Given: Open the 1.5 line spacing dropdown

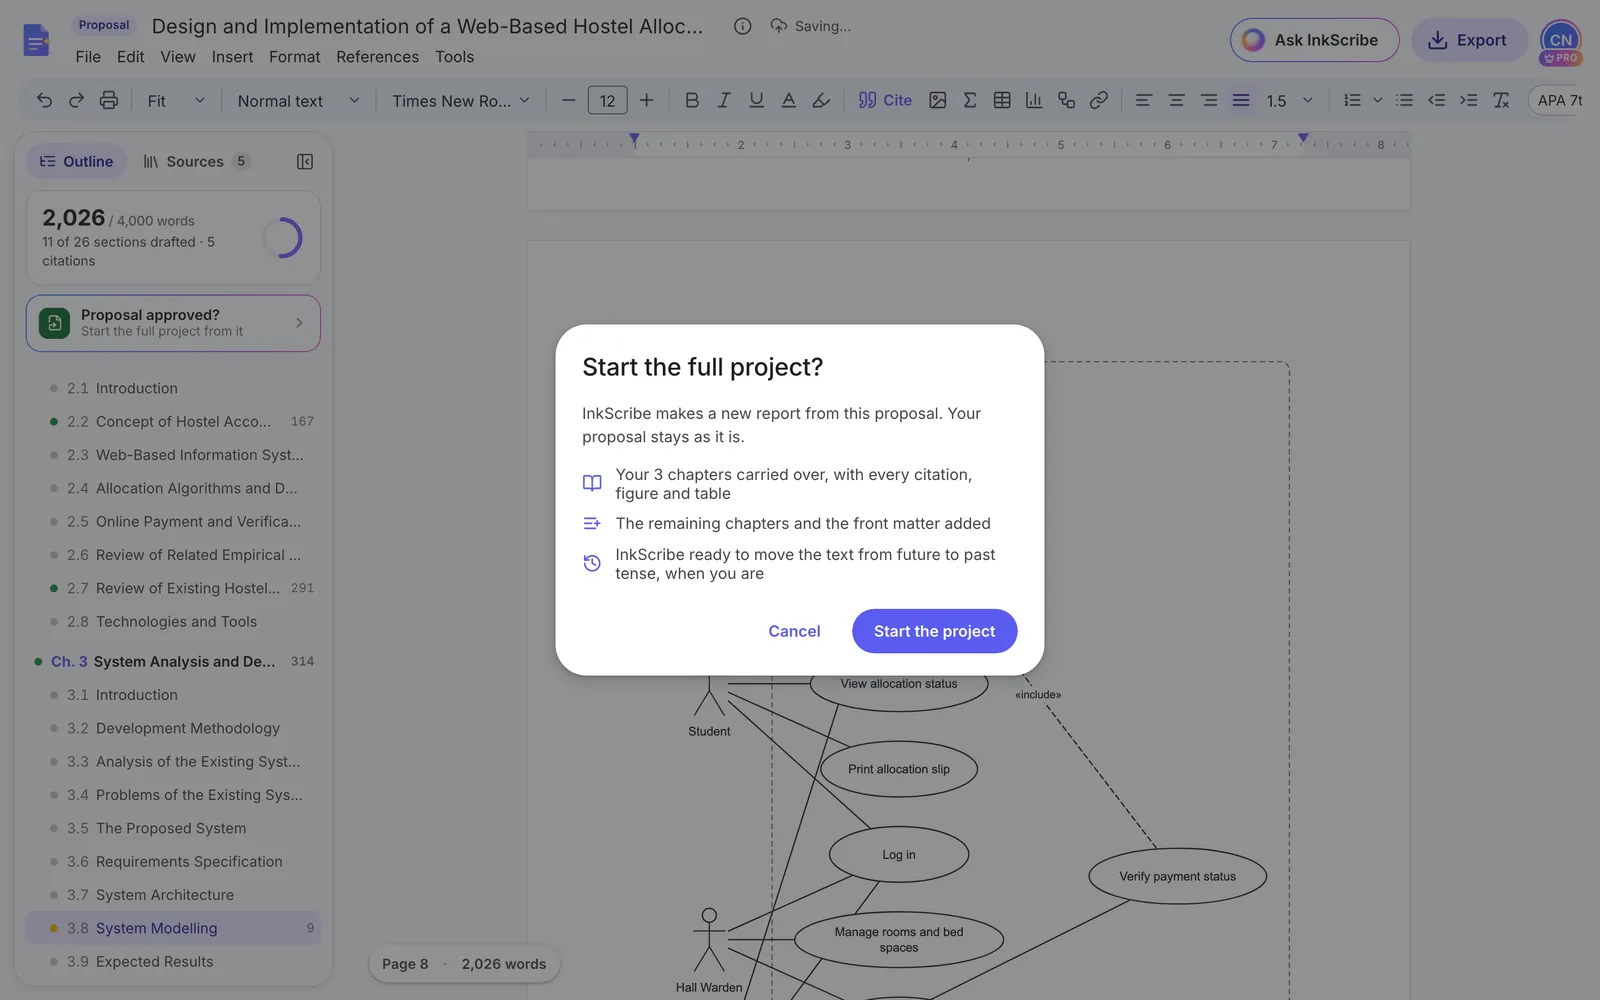Looking at the screenshot, I should point(1289,100).
